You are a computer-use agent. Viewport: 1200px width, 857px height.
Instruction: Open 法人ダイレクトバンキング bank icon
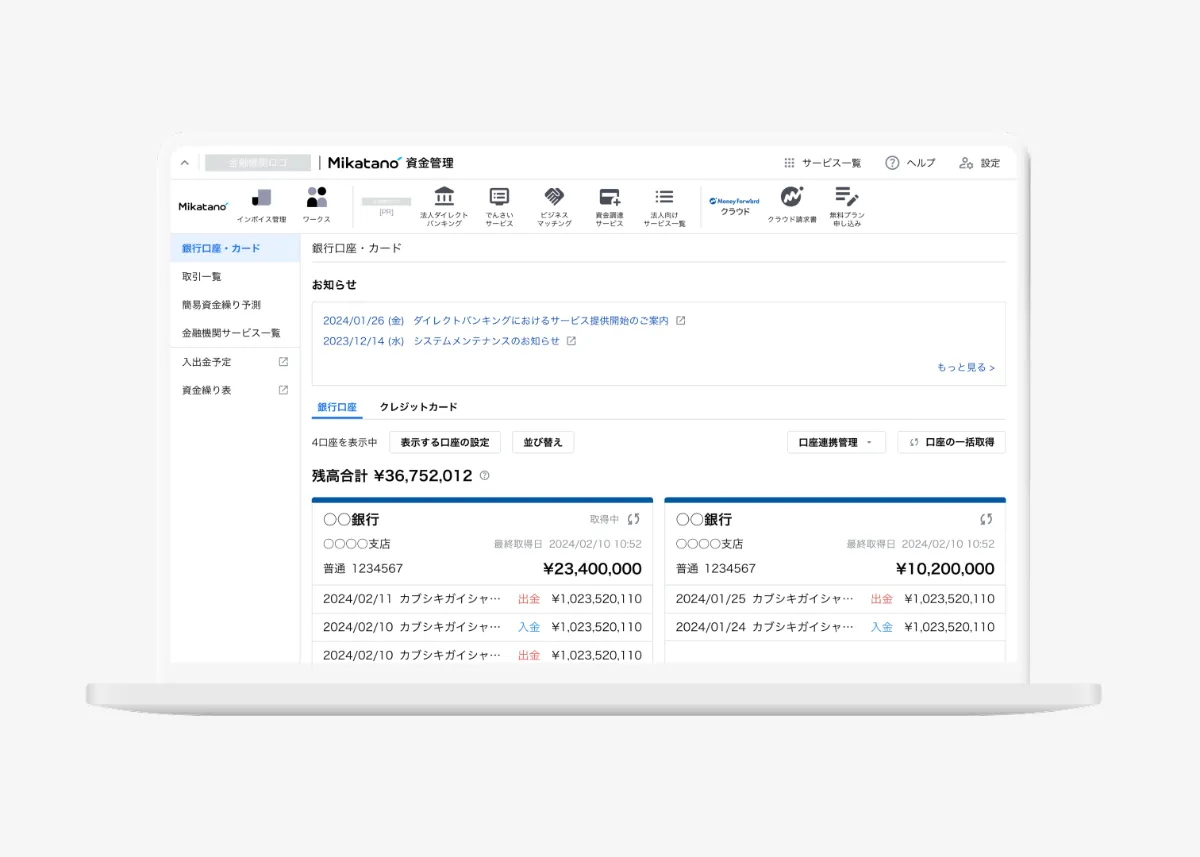point(444,207)
